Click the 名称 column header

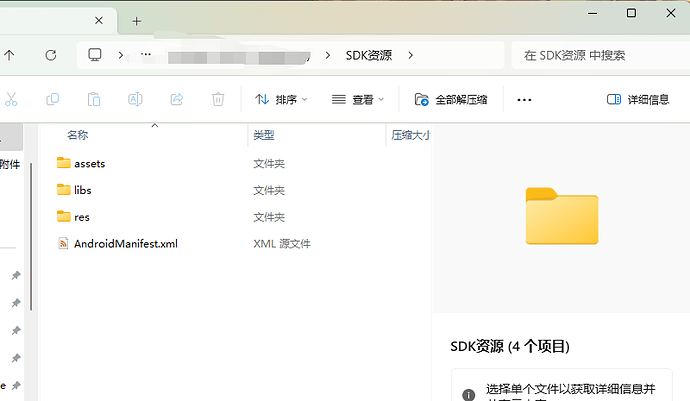click(77, 135)
